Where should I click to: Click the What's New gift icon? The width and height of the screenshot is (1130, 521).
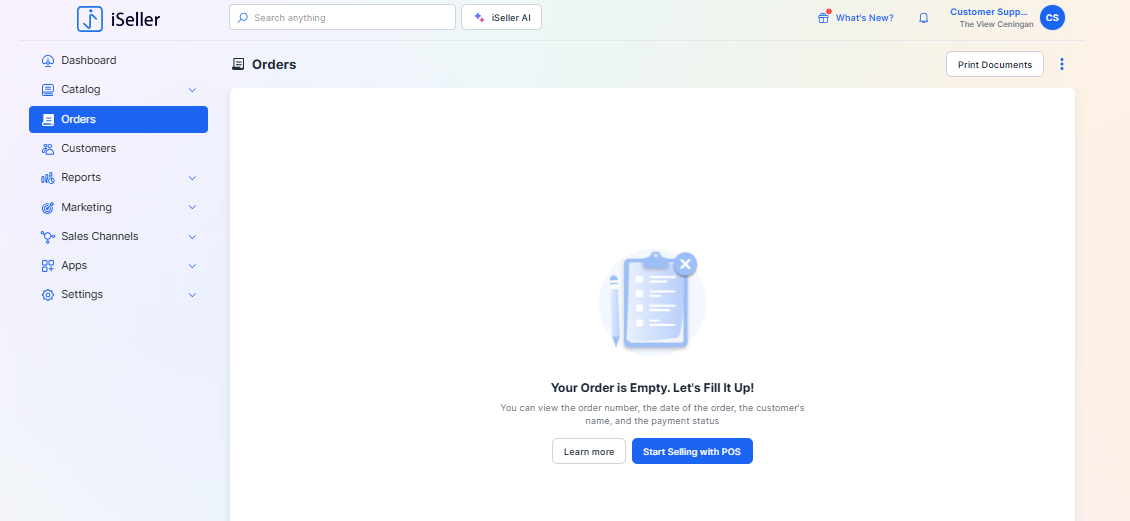[x=823, y=18]
